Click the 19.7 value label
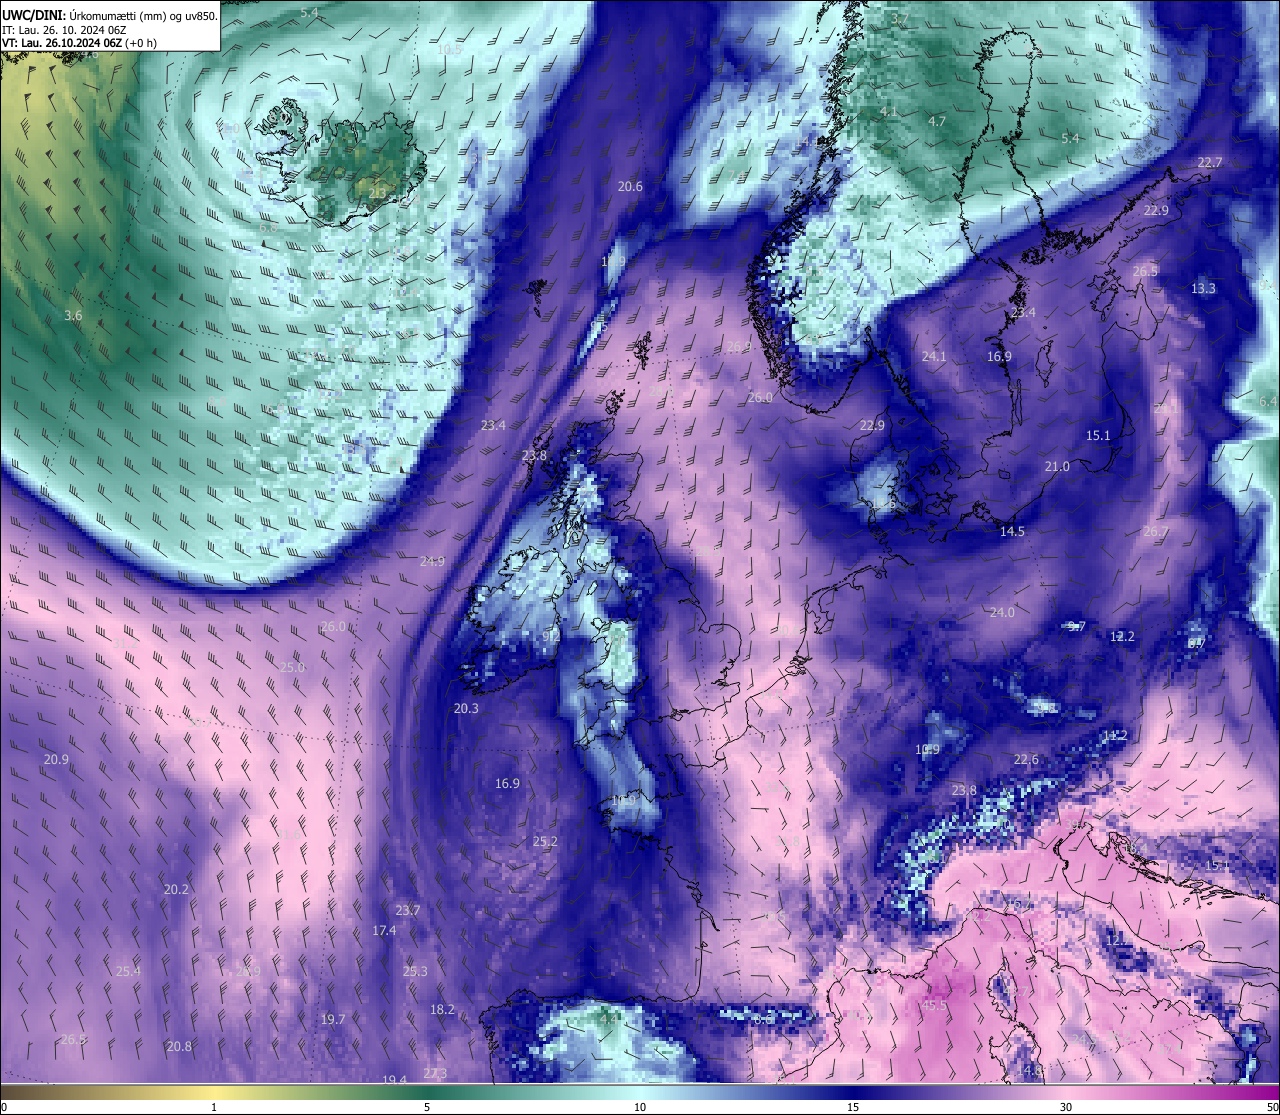Screen dimensions: 1280x1115 point(333,1020)
